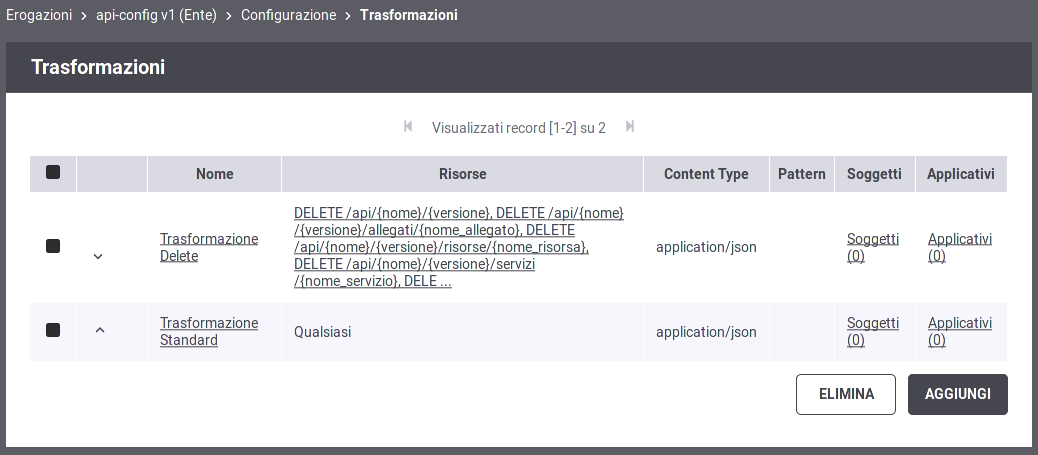The image size is (1038, 455).
Task: Open Soggetti (0) for Trasformazione Delete
Action: pos(873,247)
